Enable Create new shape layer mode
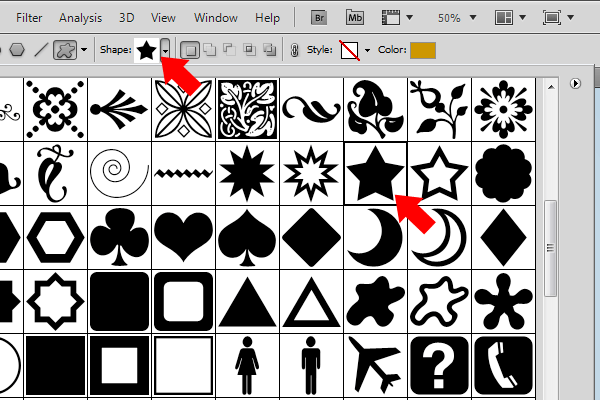This screenshot has height=400, width=600. pos(190,50)
